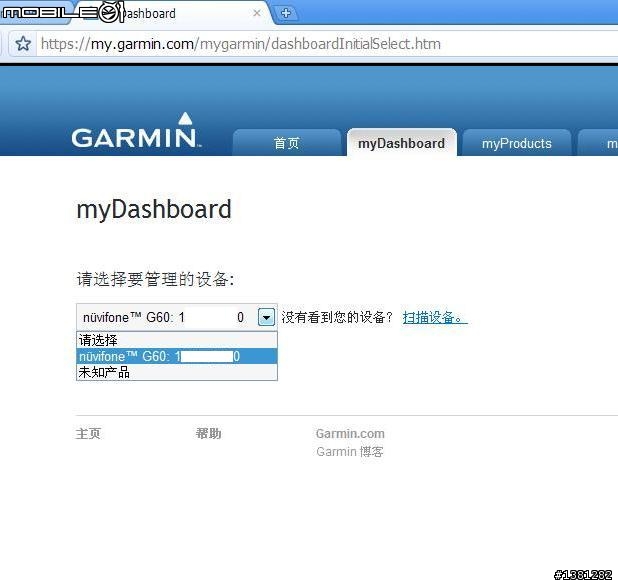Screen dimensions: 618x583
Task: Expand the device selection dropdown arrow
Action: [x=266, y=317]
